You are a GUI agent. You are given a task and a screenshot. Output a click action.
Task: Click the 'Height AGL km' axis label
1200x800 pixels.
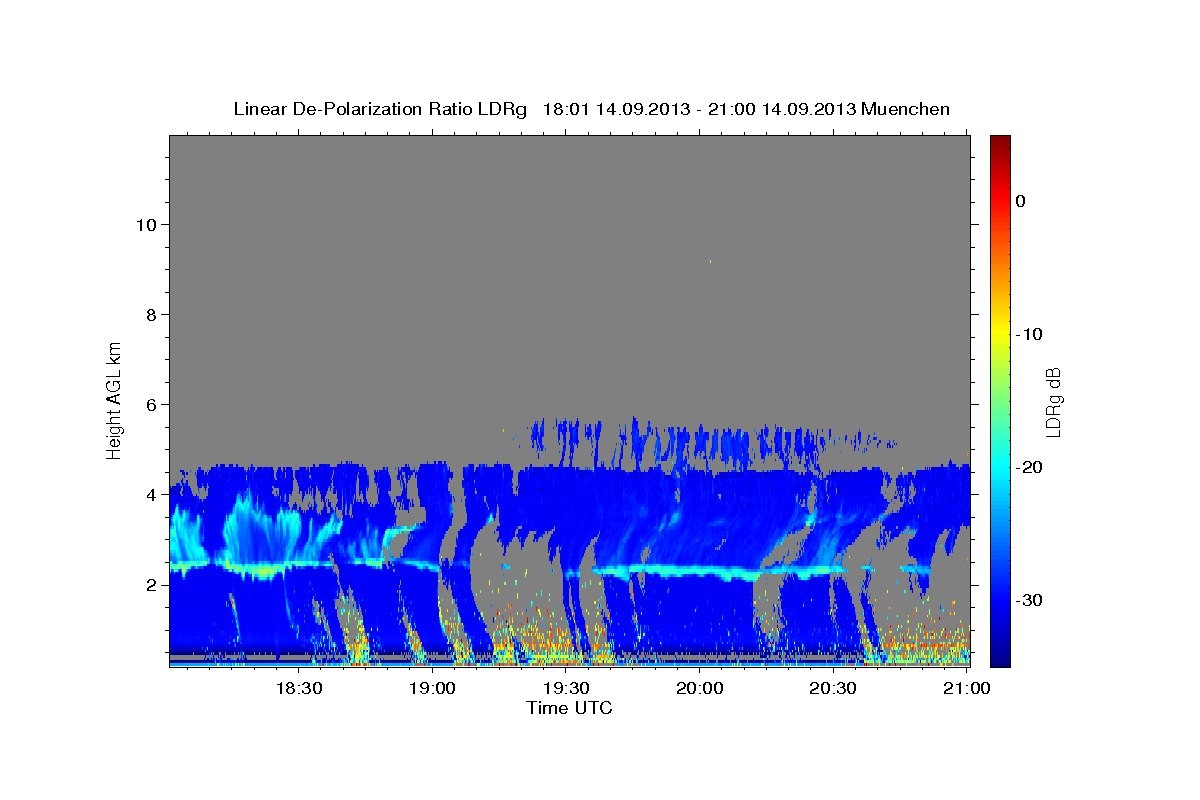115,399
